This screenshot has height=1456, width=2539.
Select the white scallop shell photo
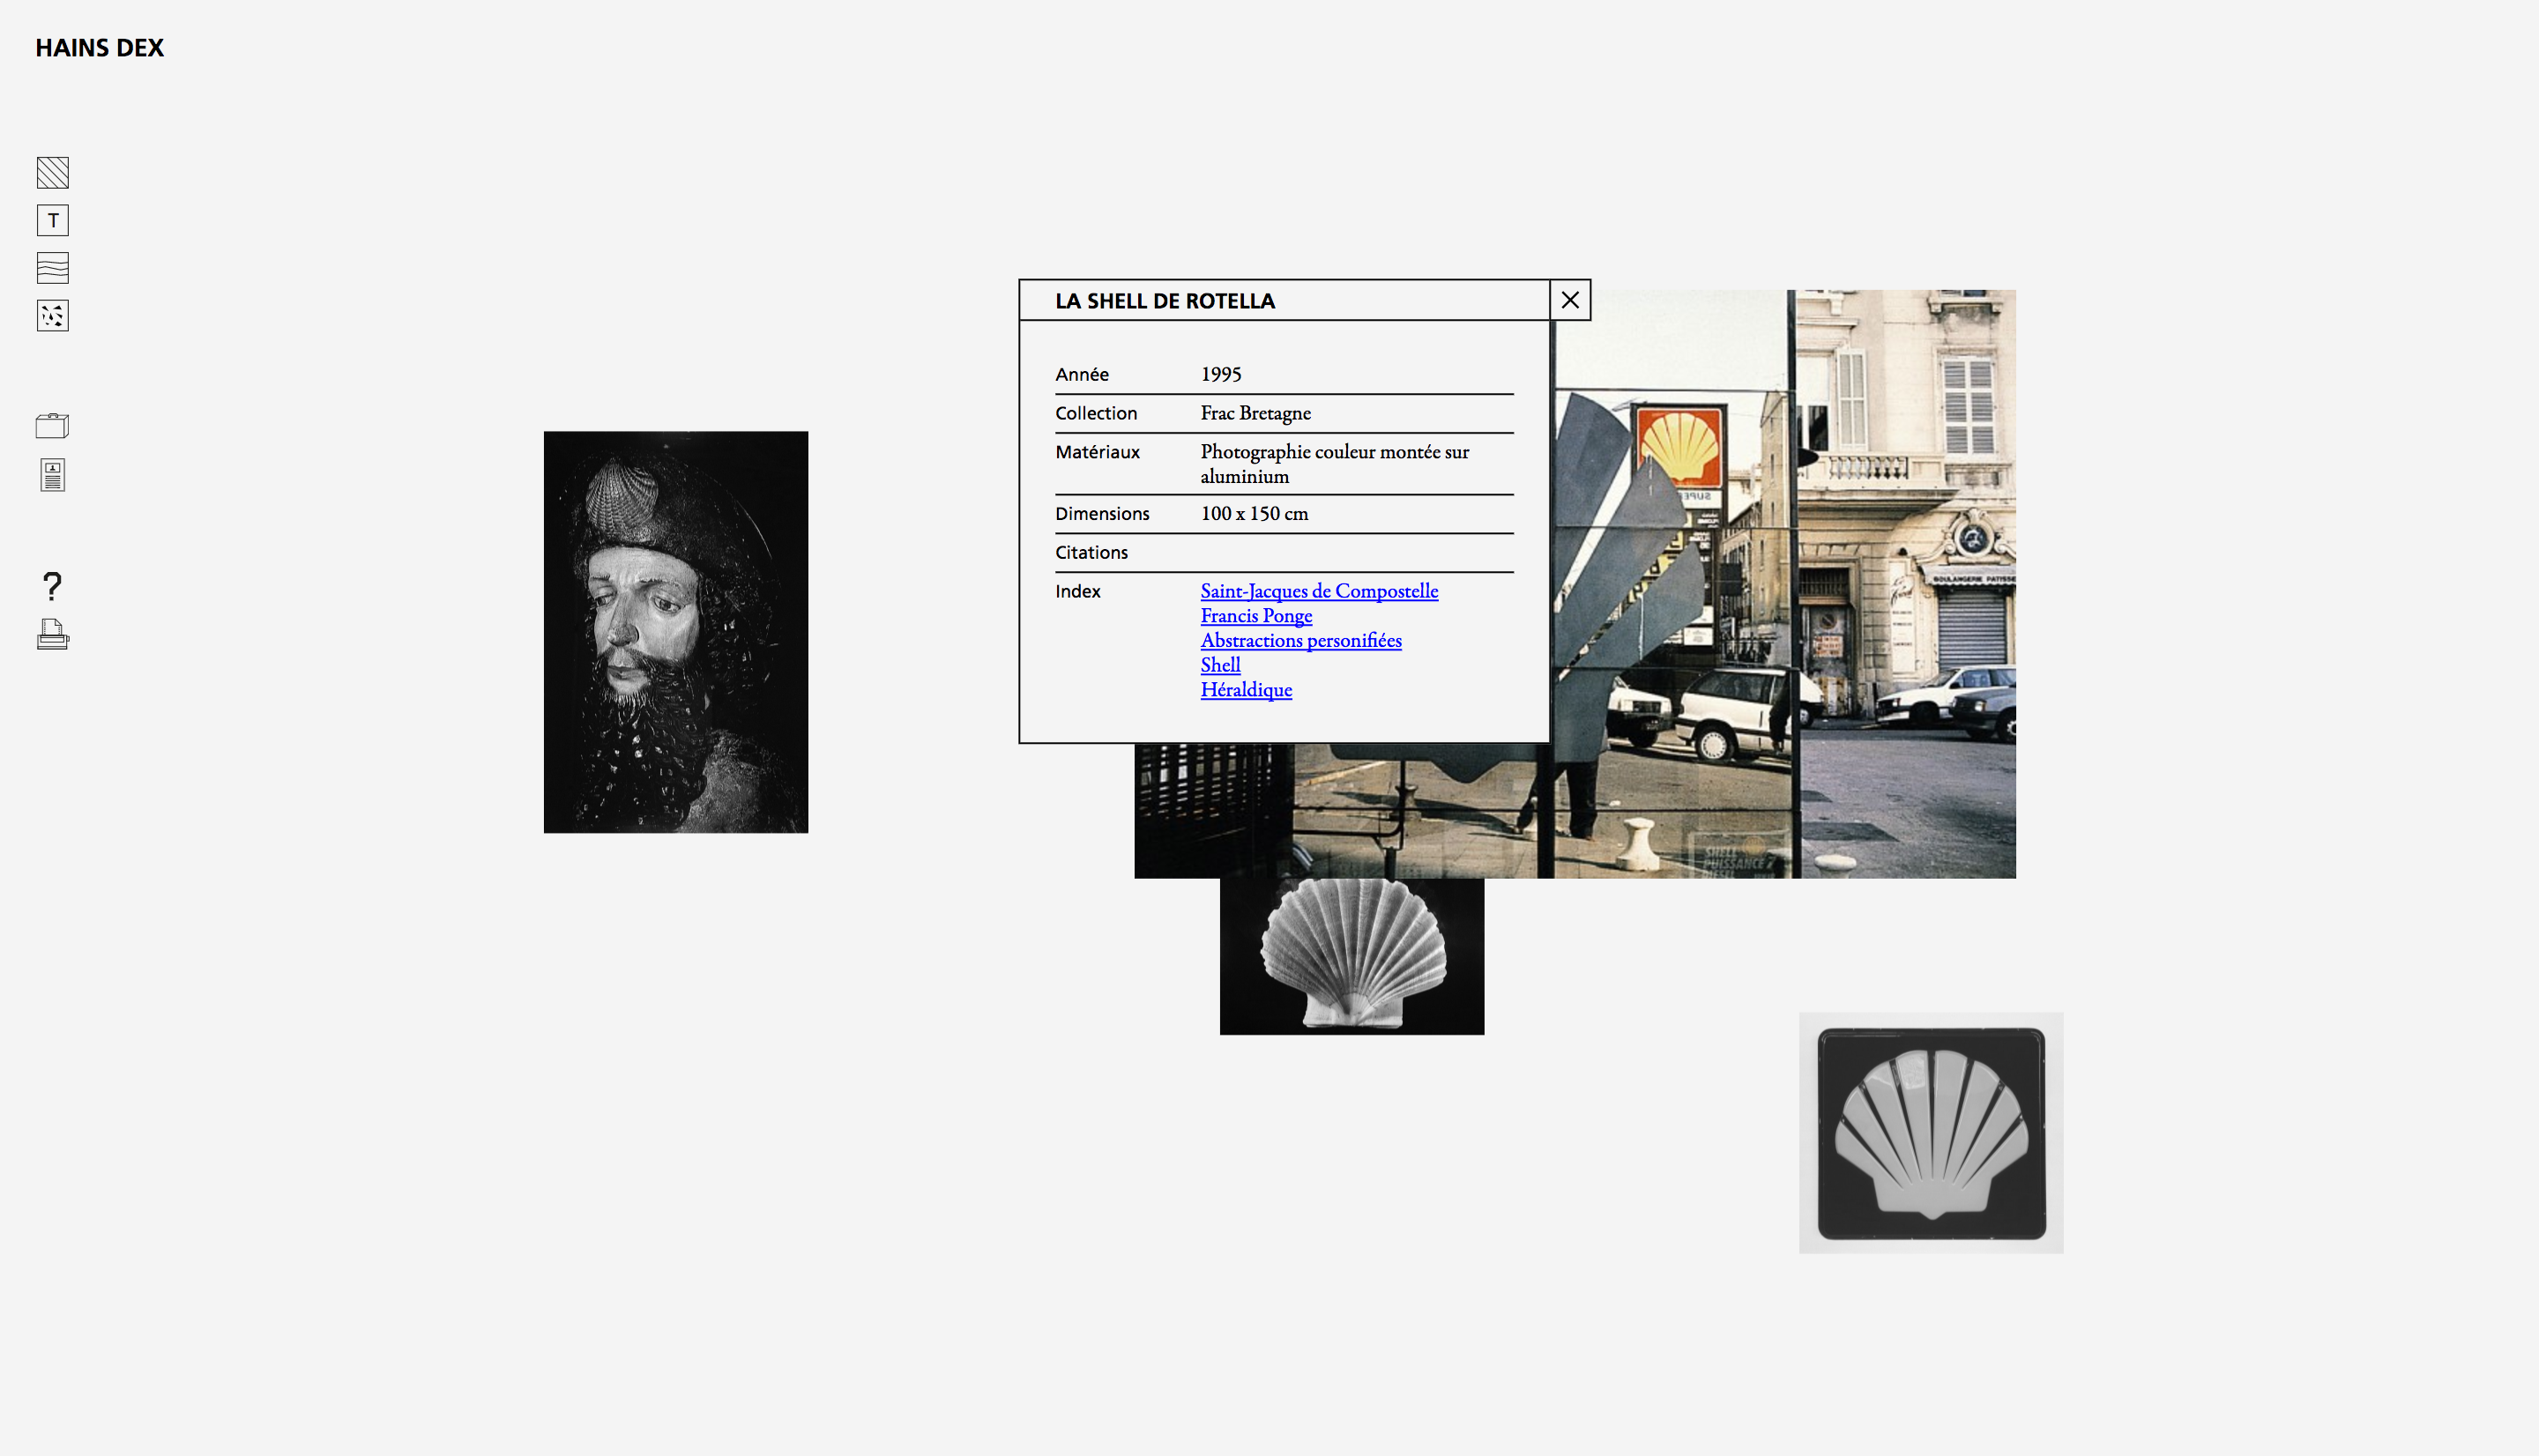pyautogui.click(x=1352, y=957)
